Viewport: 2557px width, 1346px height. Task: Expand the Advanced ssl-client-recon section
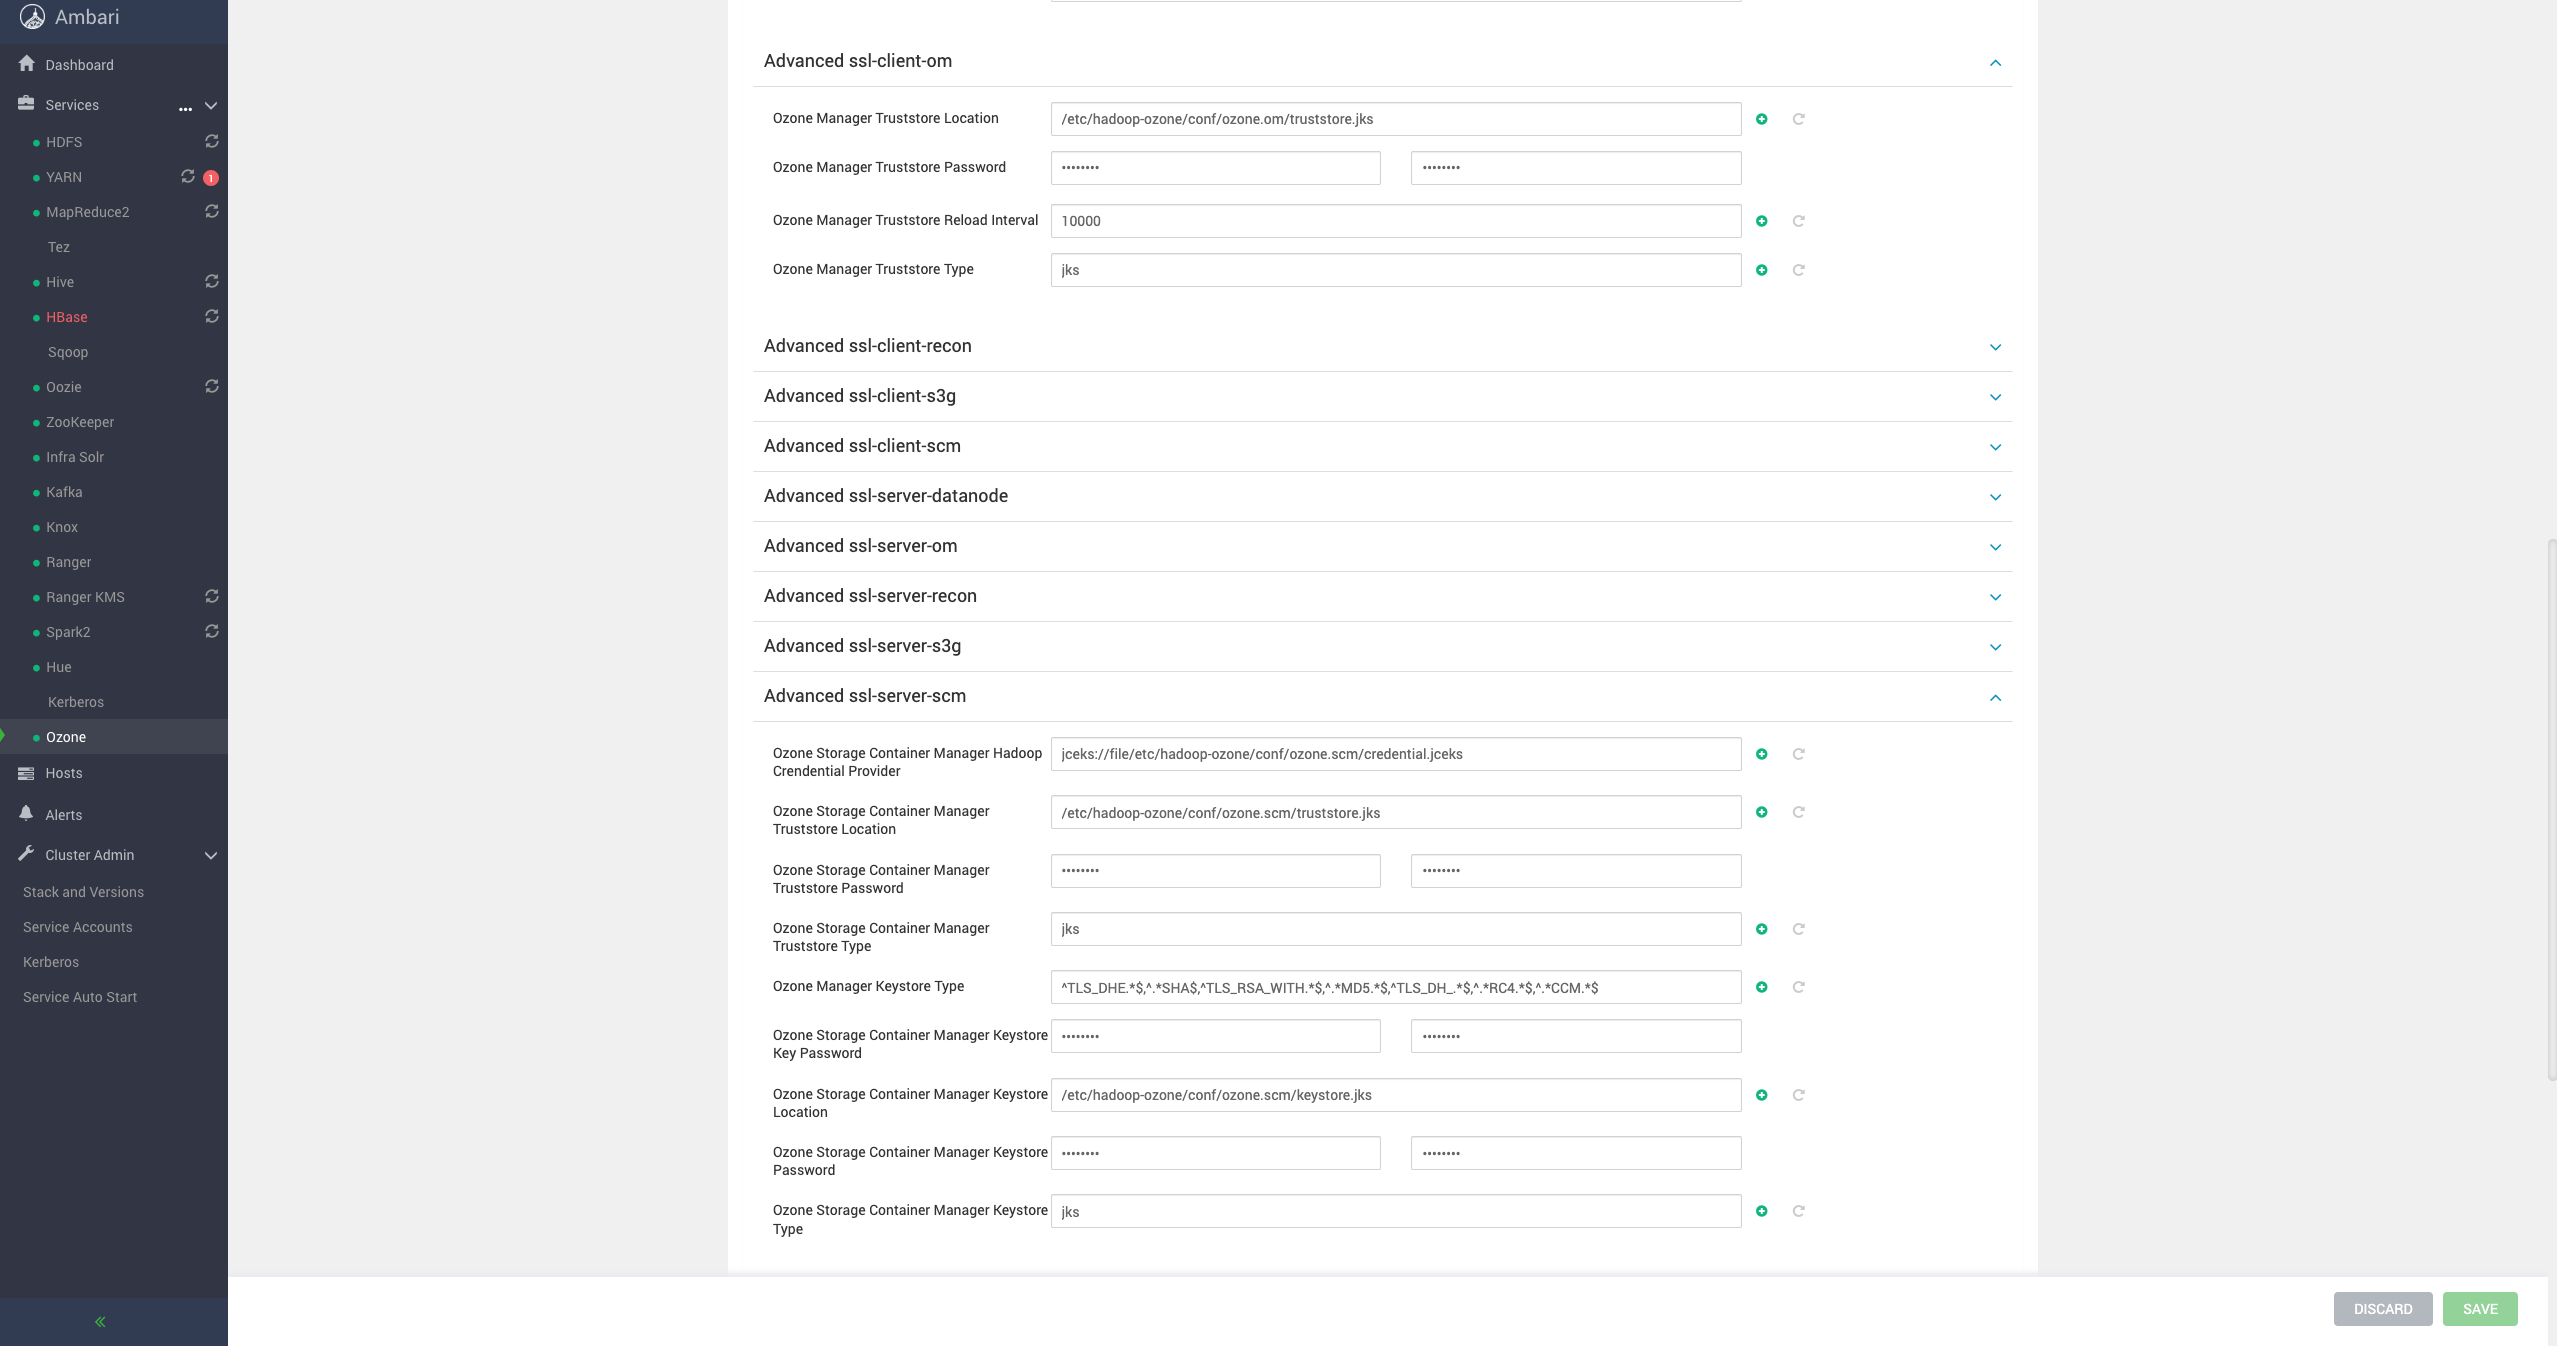(x=1995, y=347)
